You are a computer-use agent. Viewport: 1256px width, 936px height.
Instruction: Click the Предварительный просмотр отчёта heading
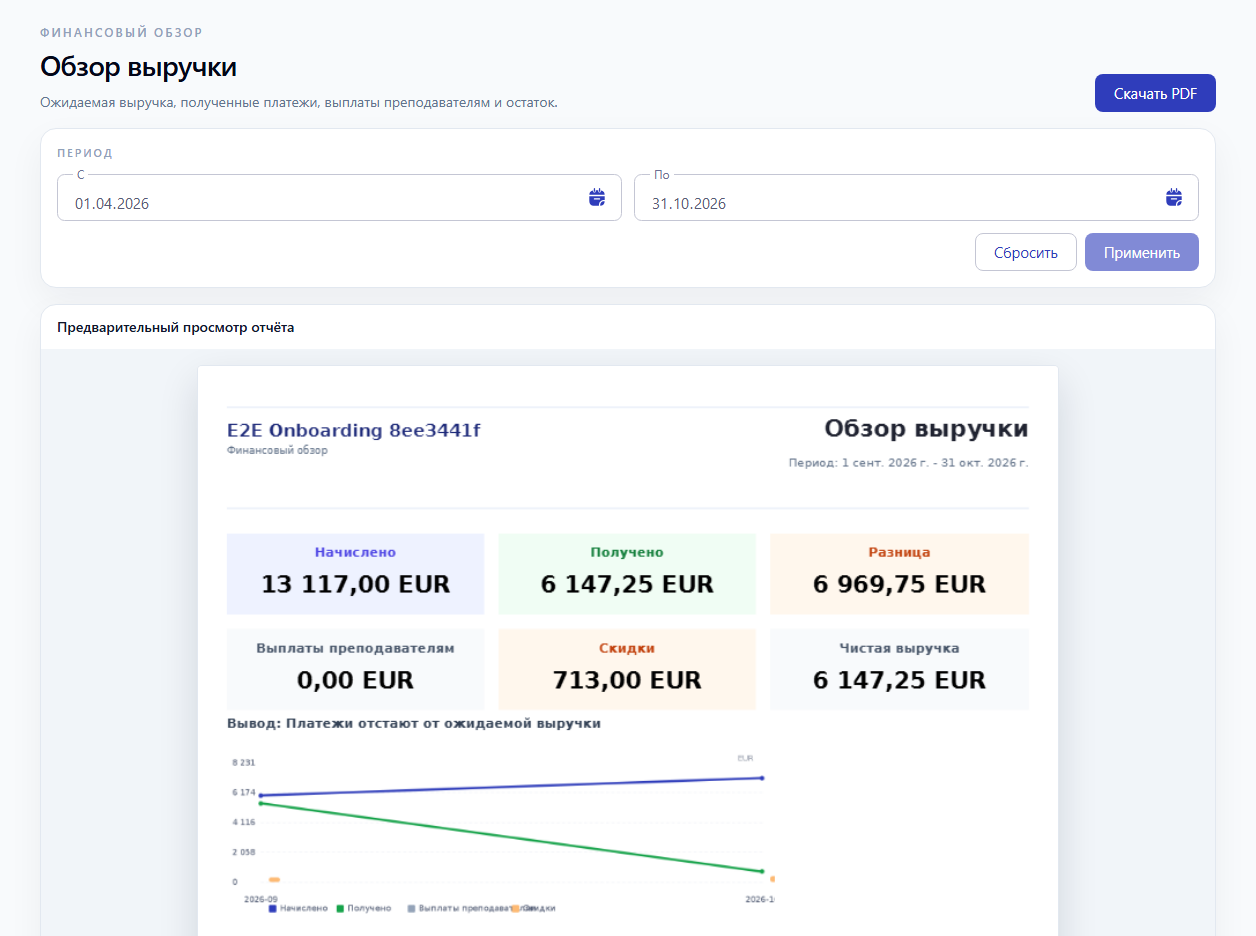pyautogui.click(x=176, y=327)
